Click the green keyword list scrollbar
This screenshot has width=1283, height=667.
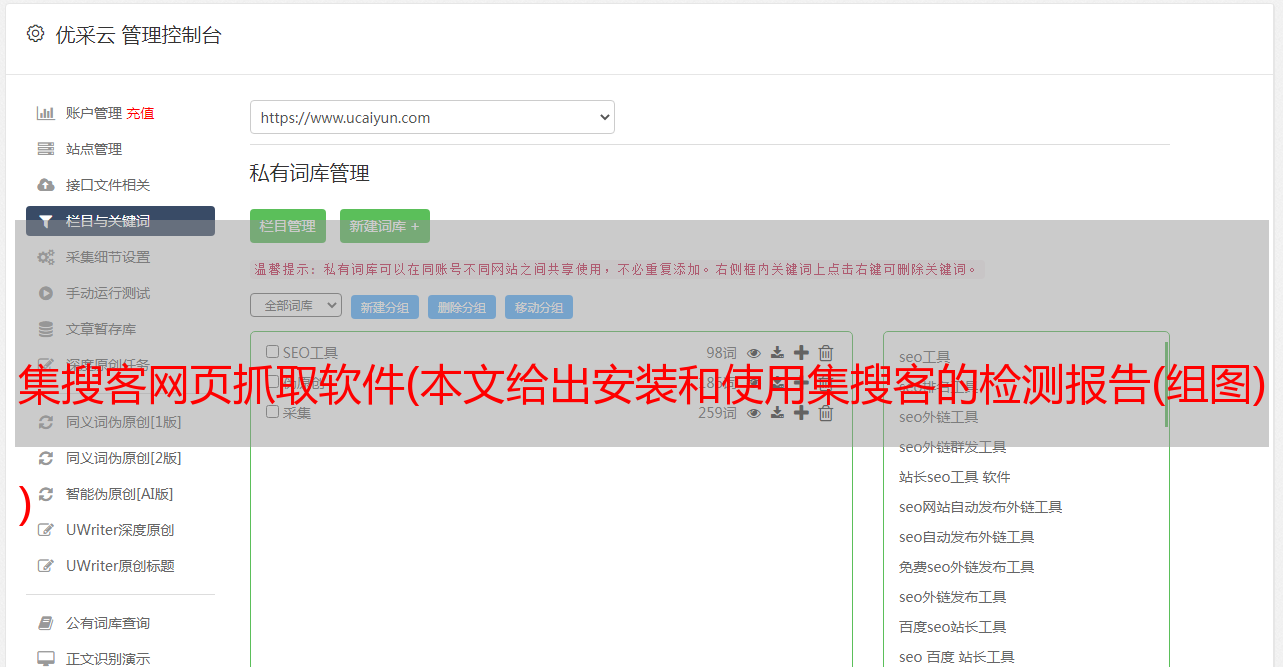(x=1166, y=385)
